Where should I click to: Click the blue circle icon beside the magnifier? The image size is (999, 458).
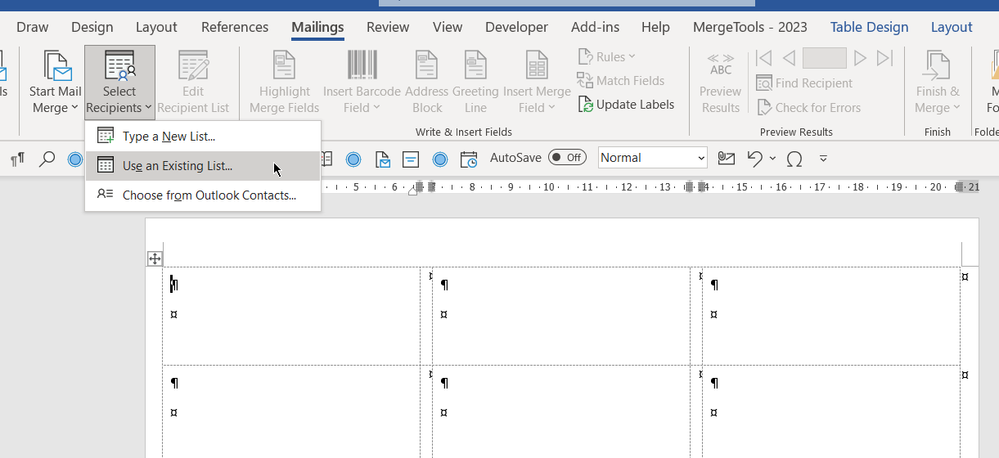(75, 159)
